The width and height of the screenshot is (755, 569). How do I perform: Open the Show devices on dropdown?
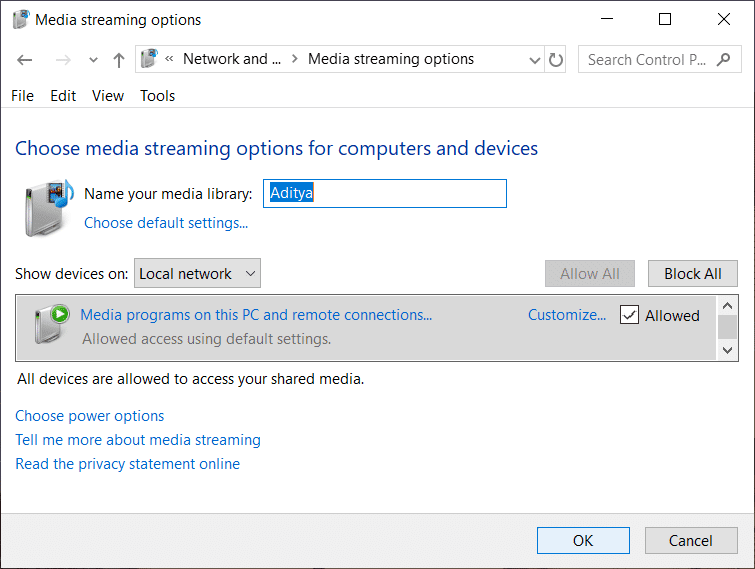[197, 273]
